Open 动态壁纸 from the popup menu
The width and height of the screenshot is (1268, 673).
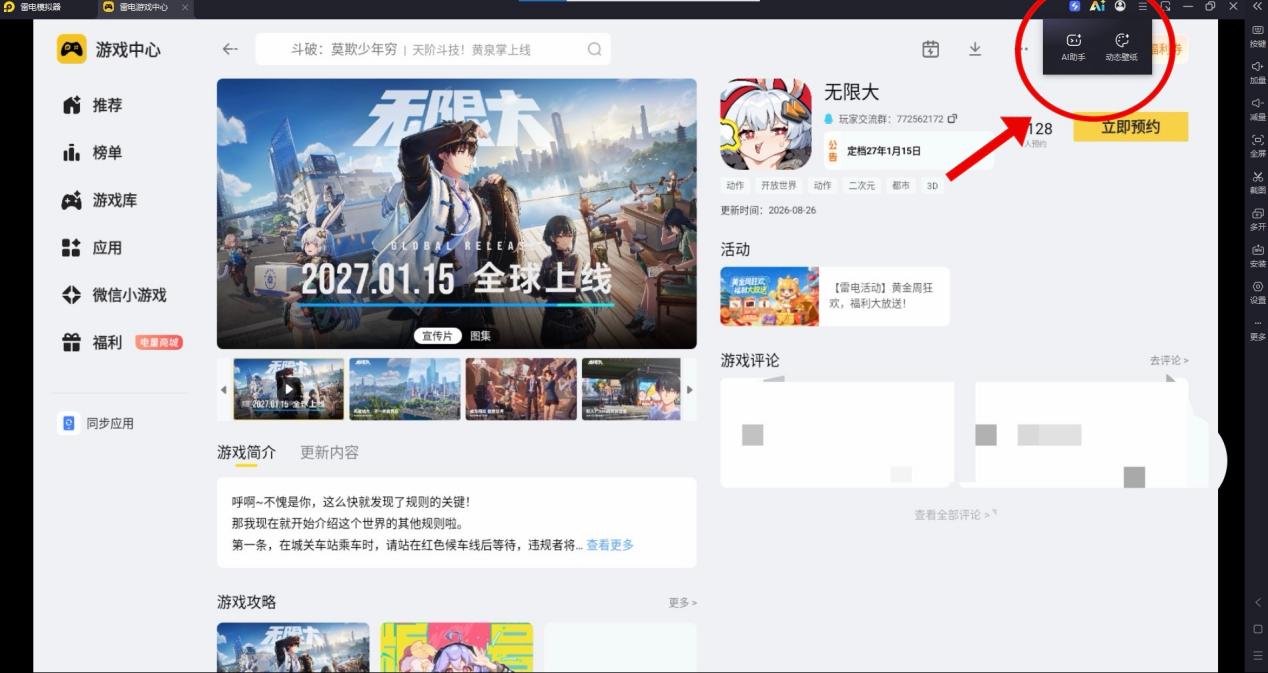pyautogui.click(x=1122, y=47)
